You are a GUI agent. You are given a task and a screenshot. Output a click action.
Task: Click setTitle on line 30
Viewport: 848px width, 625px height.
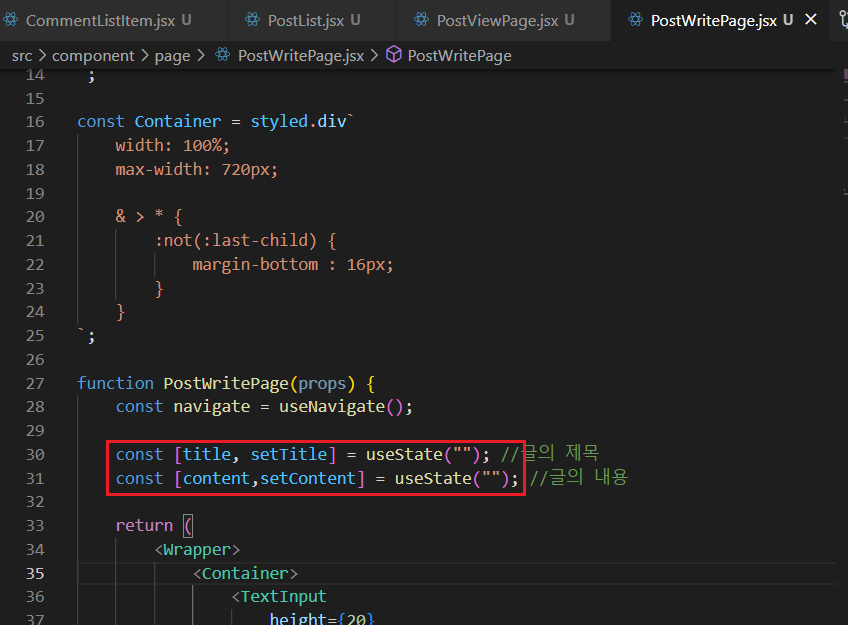point(289,454)
